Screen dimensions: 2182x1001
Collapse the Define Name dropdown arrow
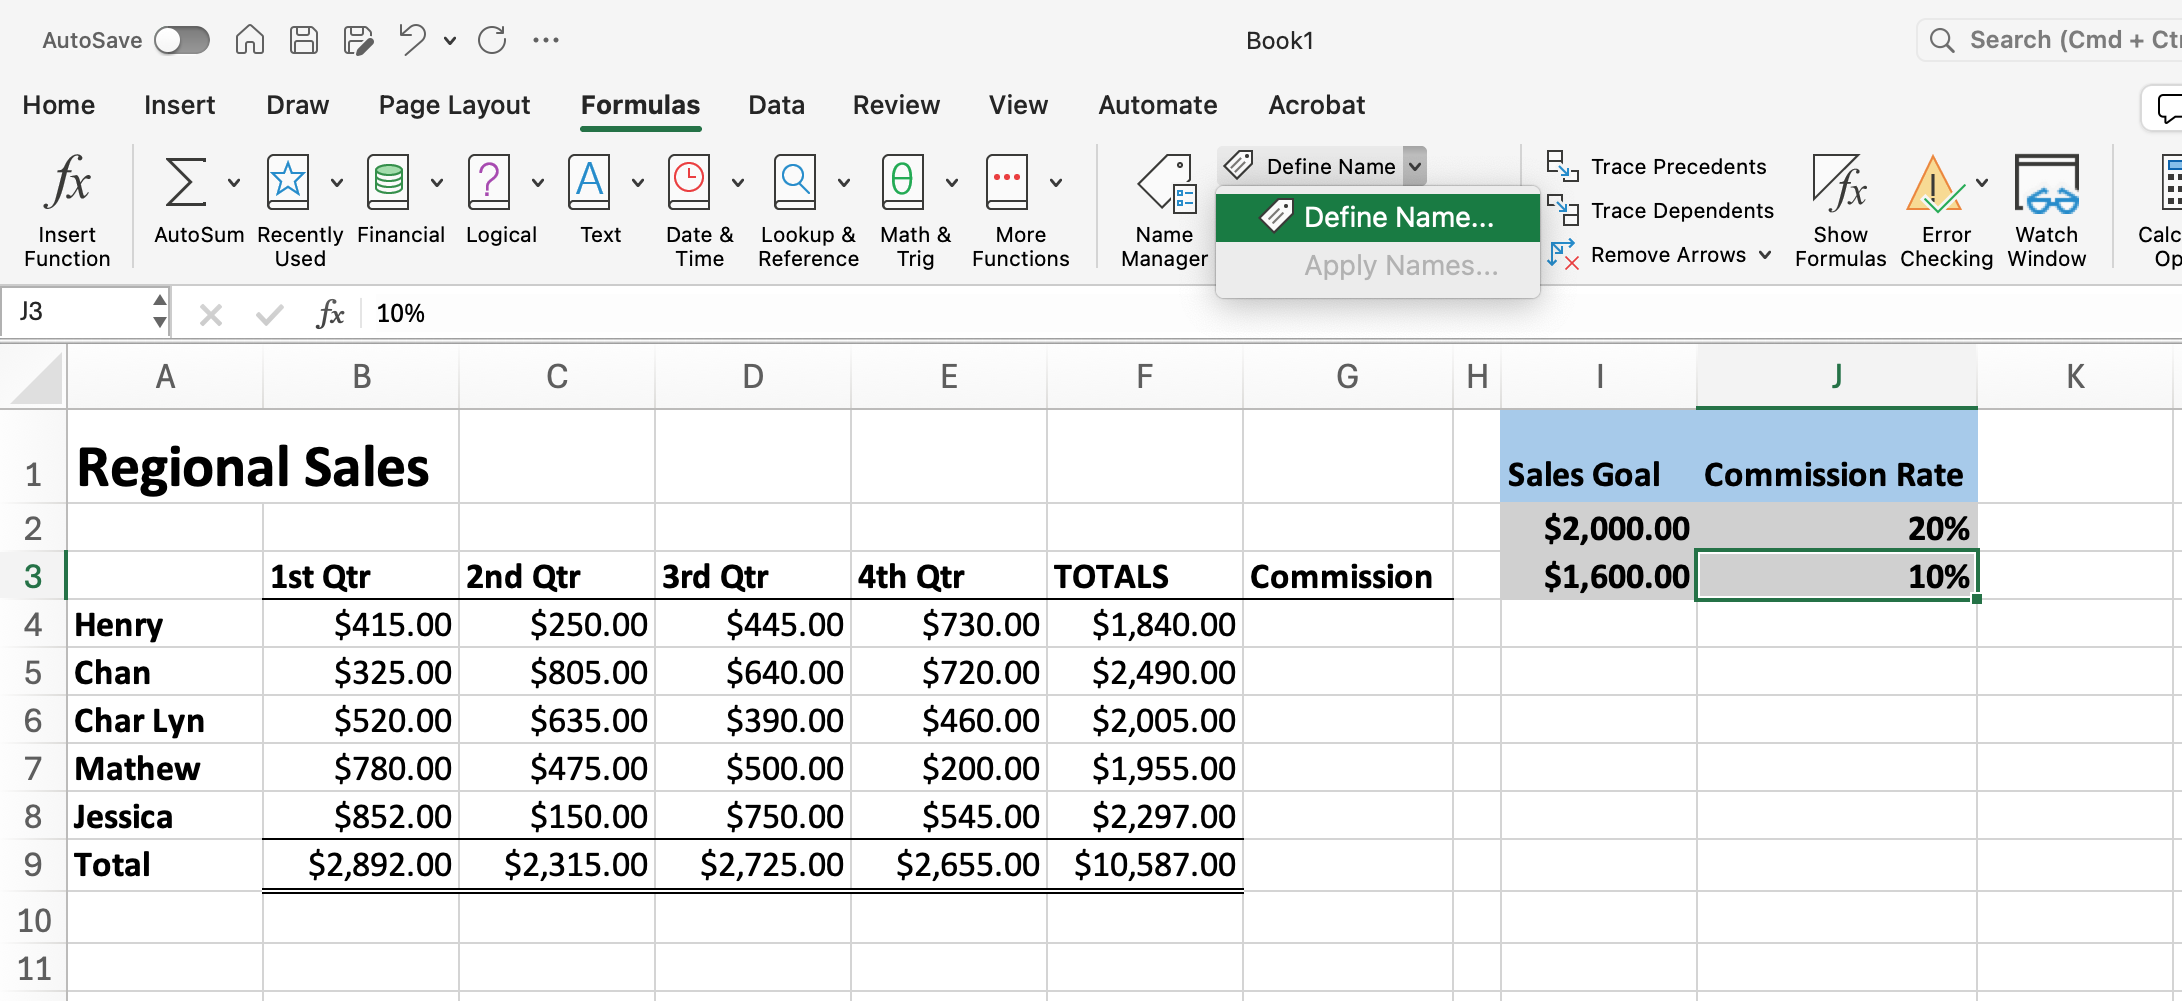tap(1415, 166)
